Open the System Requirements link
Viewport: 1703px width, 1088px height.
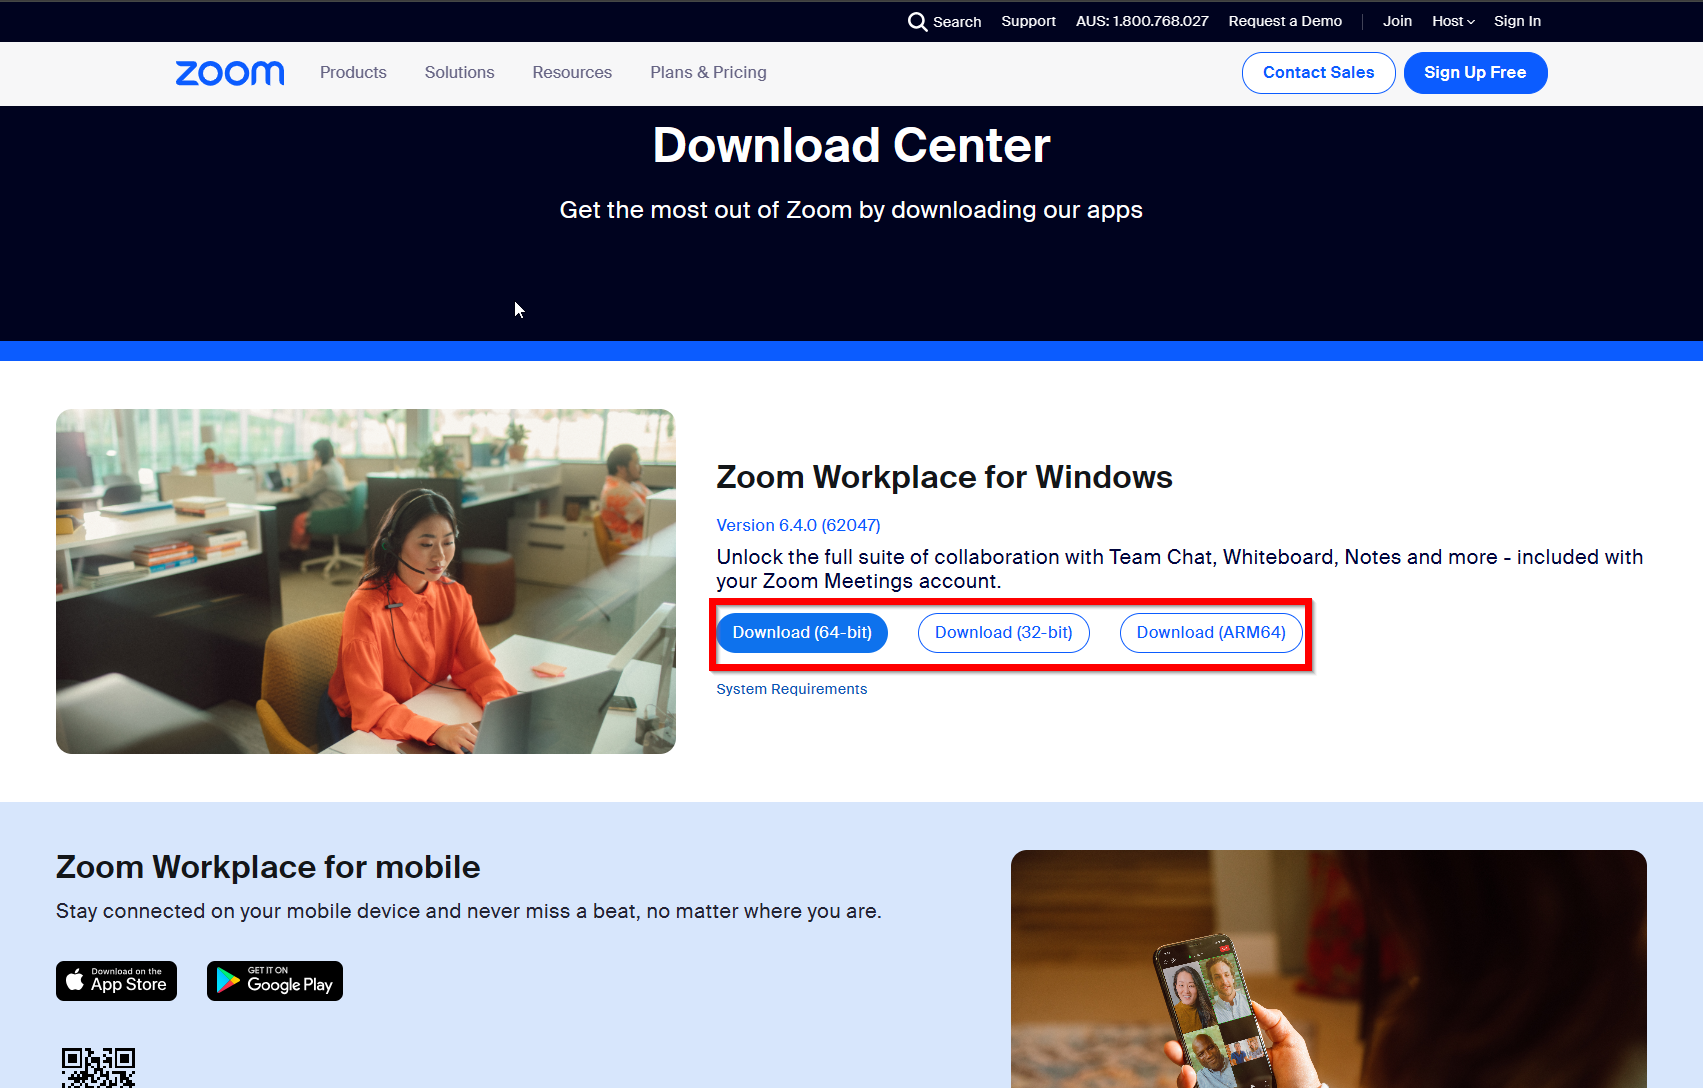(x=791, y=689)
